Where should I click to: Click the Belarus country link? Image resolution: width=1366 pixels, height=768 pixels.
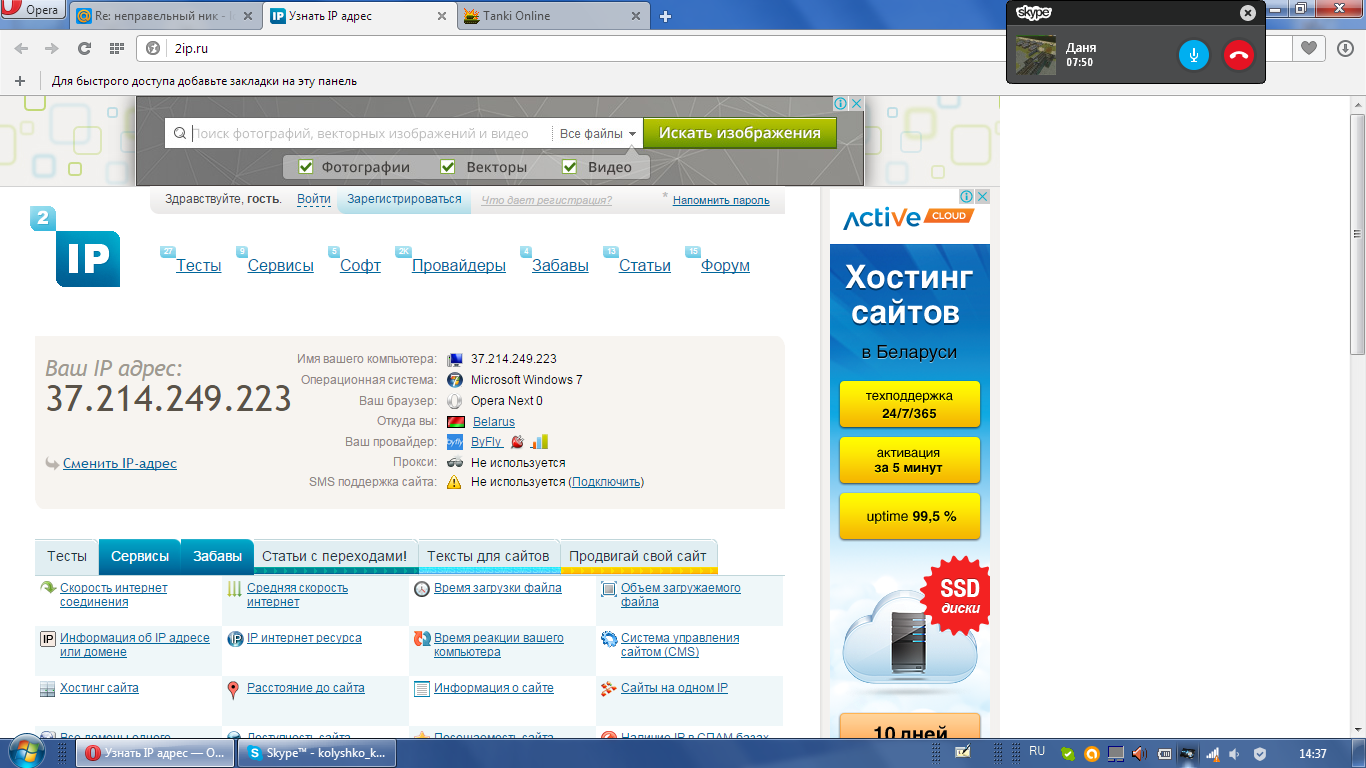tap(494, 422)
